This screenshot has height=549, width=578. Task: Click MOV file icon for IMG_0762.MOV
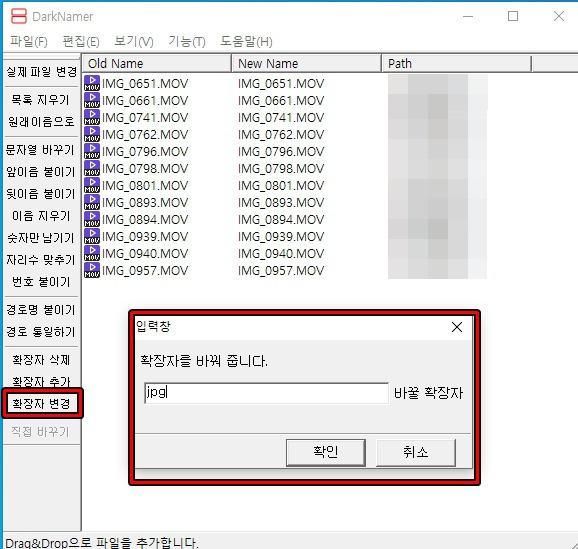pos(92,134)
